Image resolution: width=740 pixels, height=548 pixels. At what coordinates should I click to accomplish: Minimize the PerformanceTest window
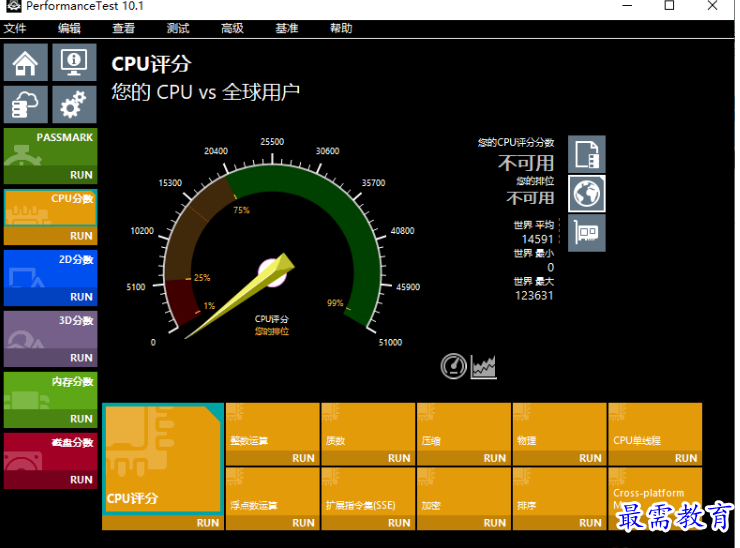(627, 6)
